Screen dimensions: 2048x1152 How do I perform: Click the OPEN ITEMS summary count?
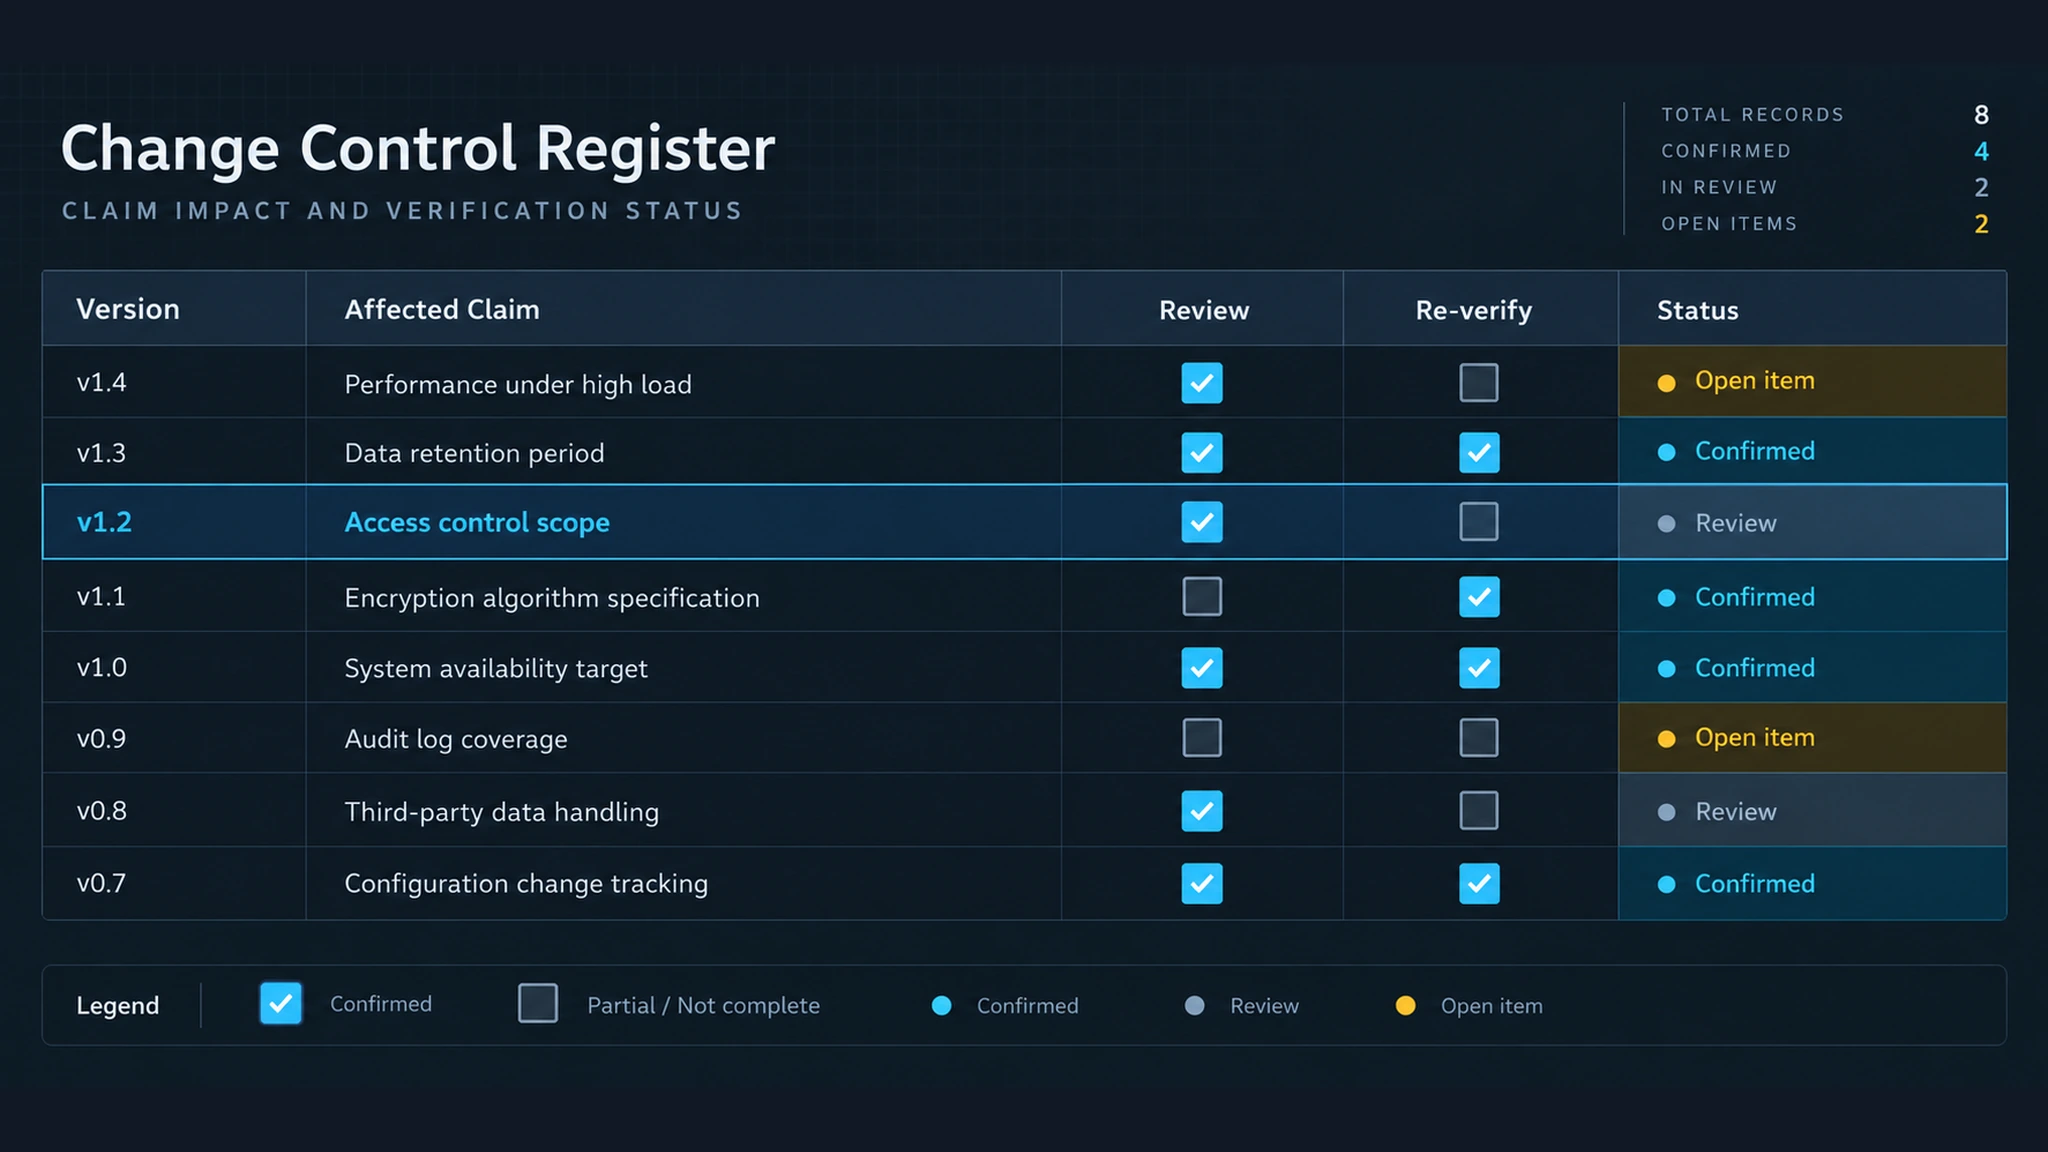[1981, 224]
